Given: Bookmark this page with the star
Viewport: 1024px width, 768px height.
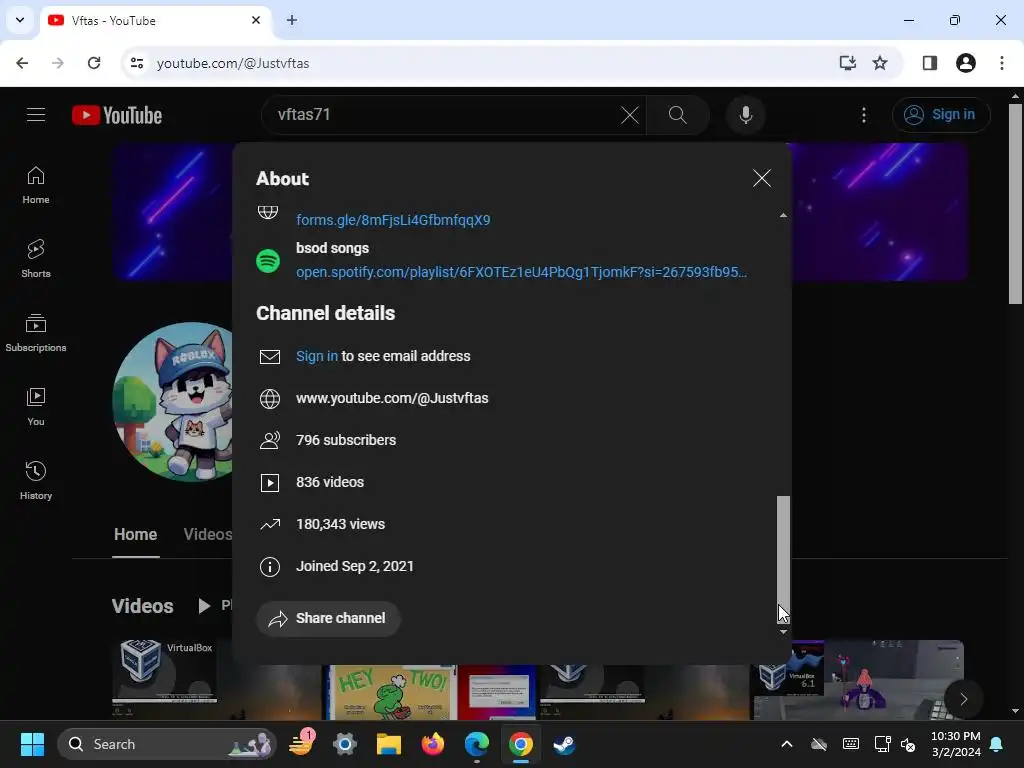Looking at the screenshot, I should point(880,63).
